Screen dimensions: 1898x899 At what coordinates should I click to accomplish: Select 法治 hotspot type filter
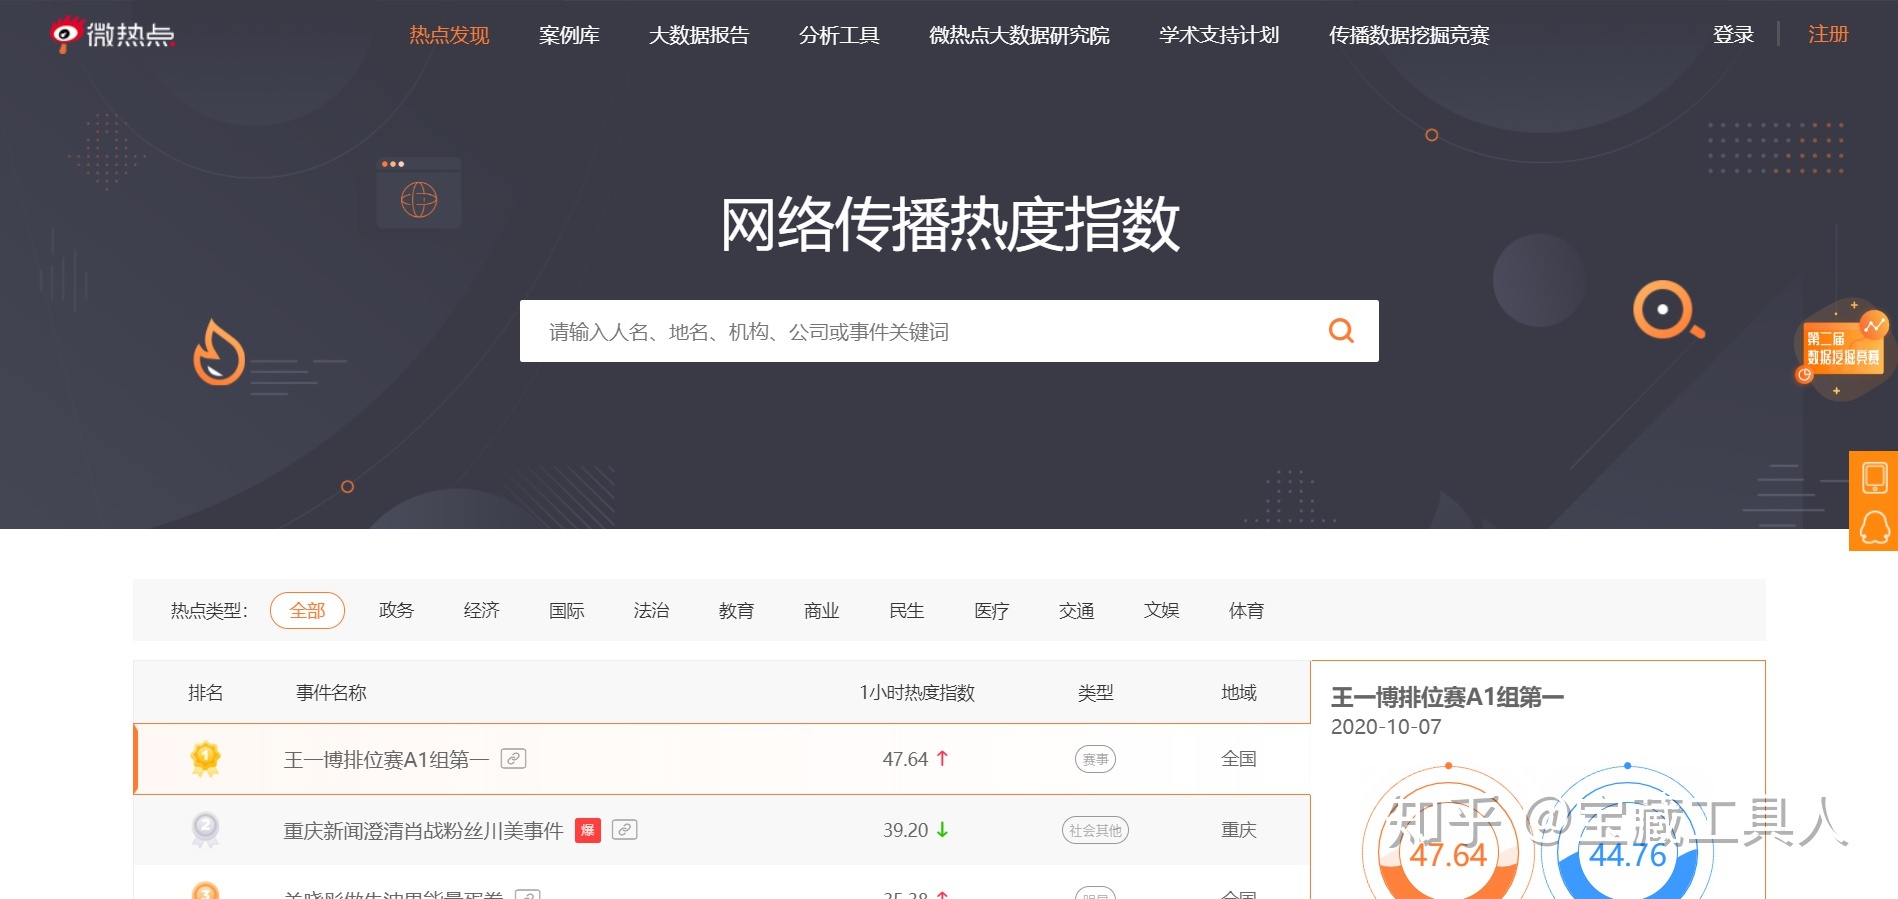(651, 610)
